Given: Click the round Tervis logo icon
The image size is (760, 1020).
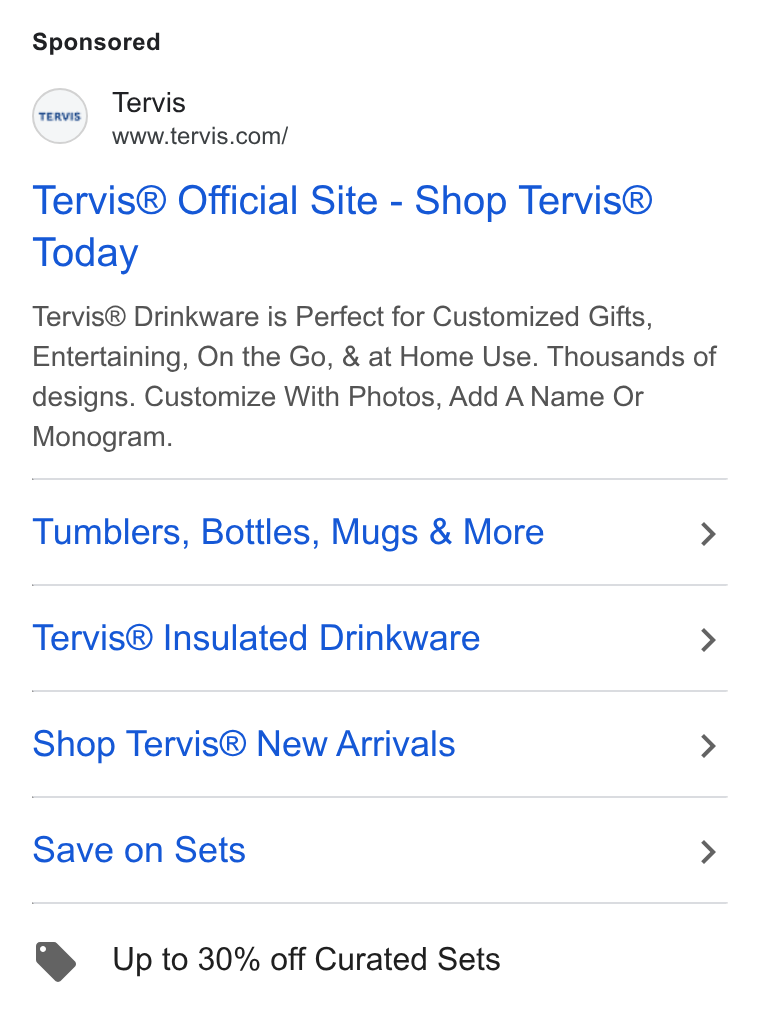Looking at the screenshot, I should click(x=60, y=116).
